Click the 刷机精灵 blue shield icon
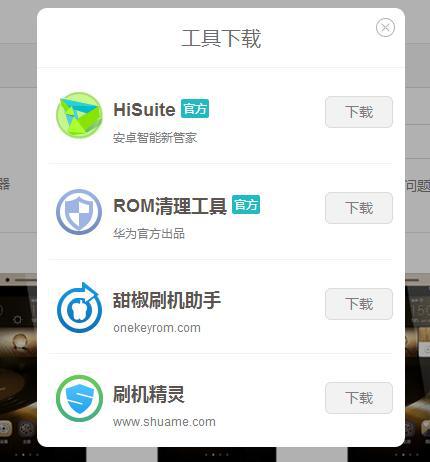The image size is (430, 462). [79, 398]
